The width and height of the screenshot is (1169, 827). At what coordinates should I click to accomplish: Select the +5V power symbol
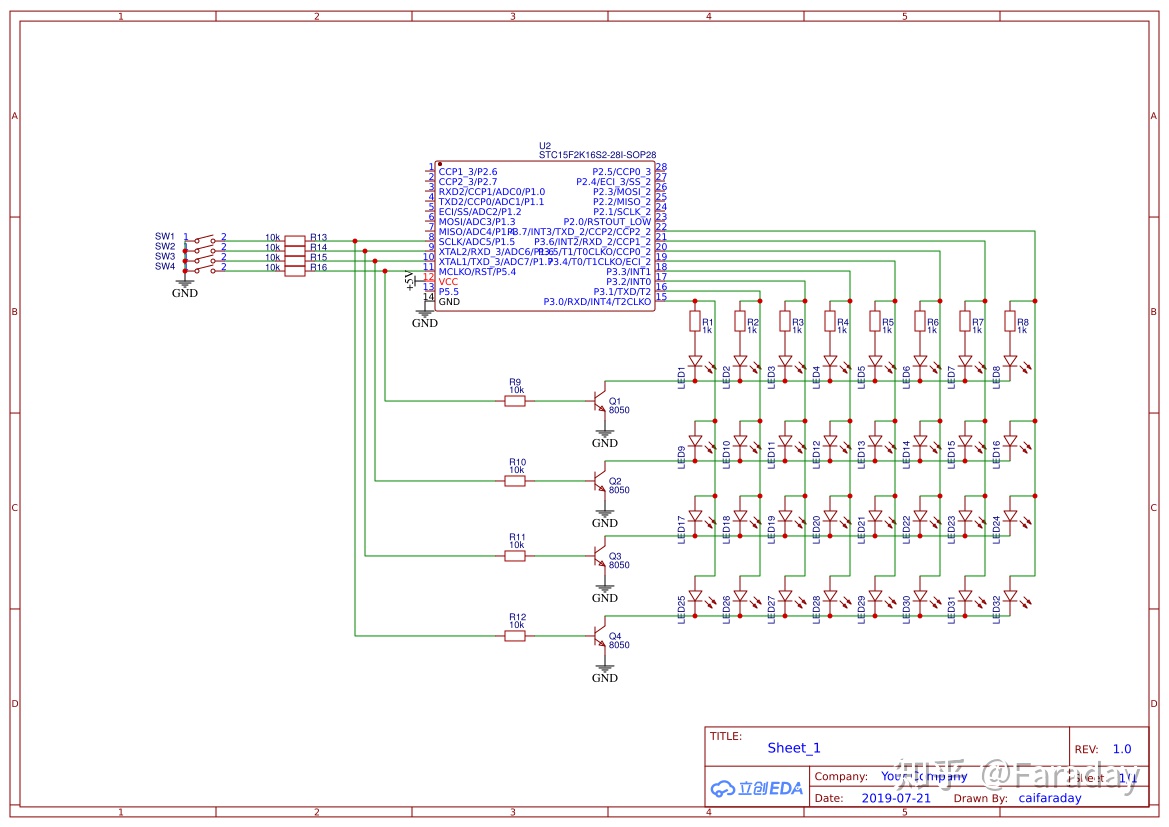(x=409, y=280)
